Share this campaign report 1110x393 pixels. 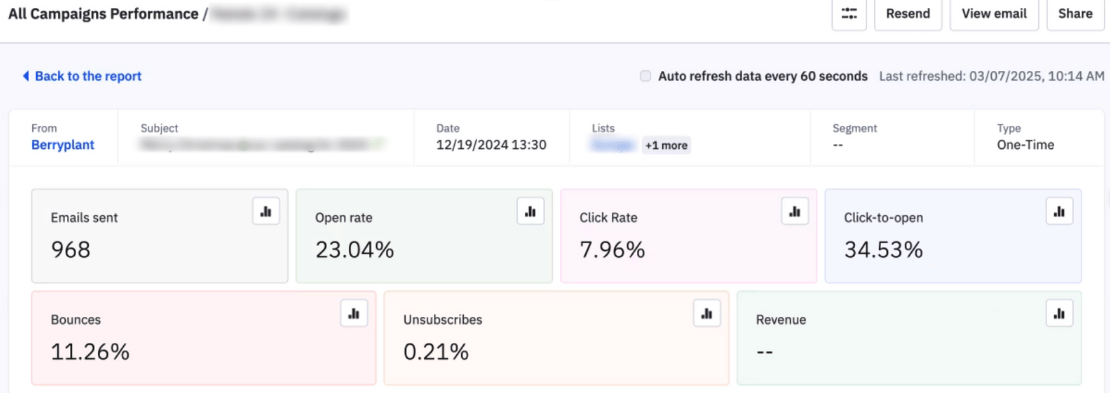pos(1075,13)
